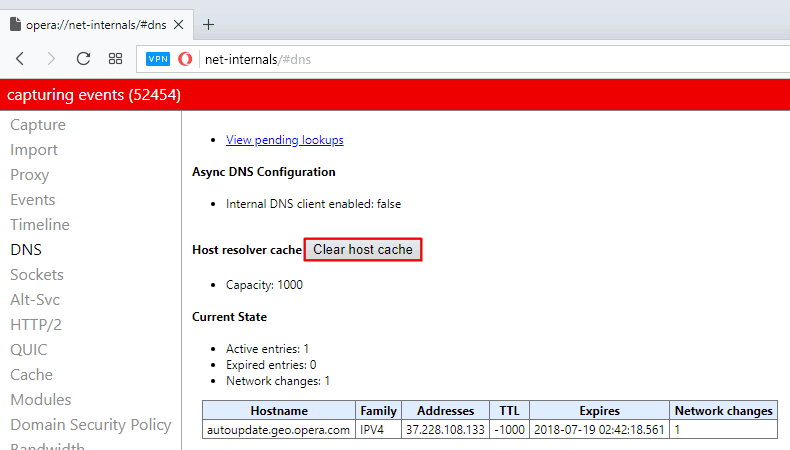Click the Expires column header

(x=600, y=411)
